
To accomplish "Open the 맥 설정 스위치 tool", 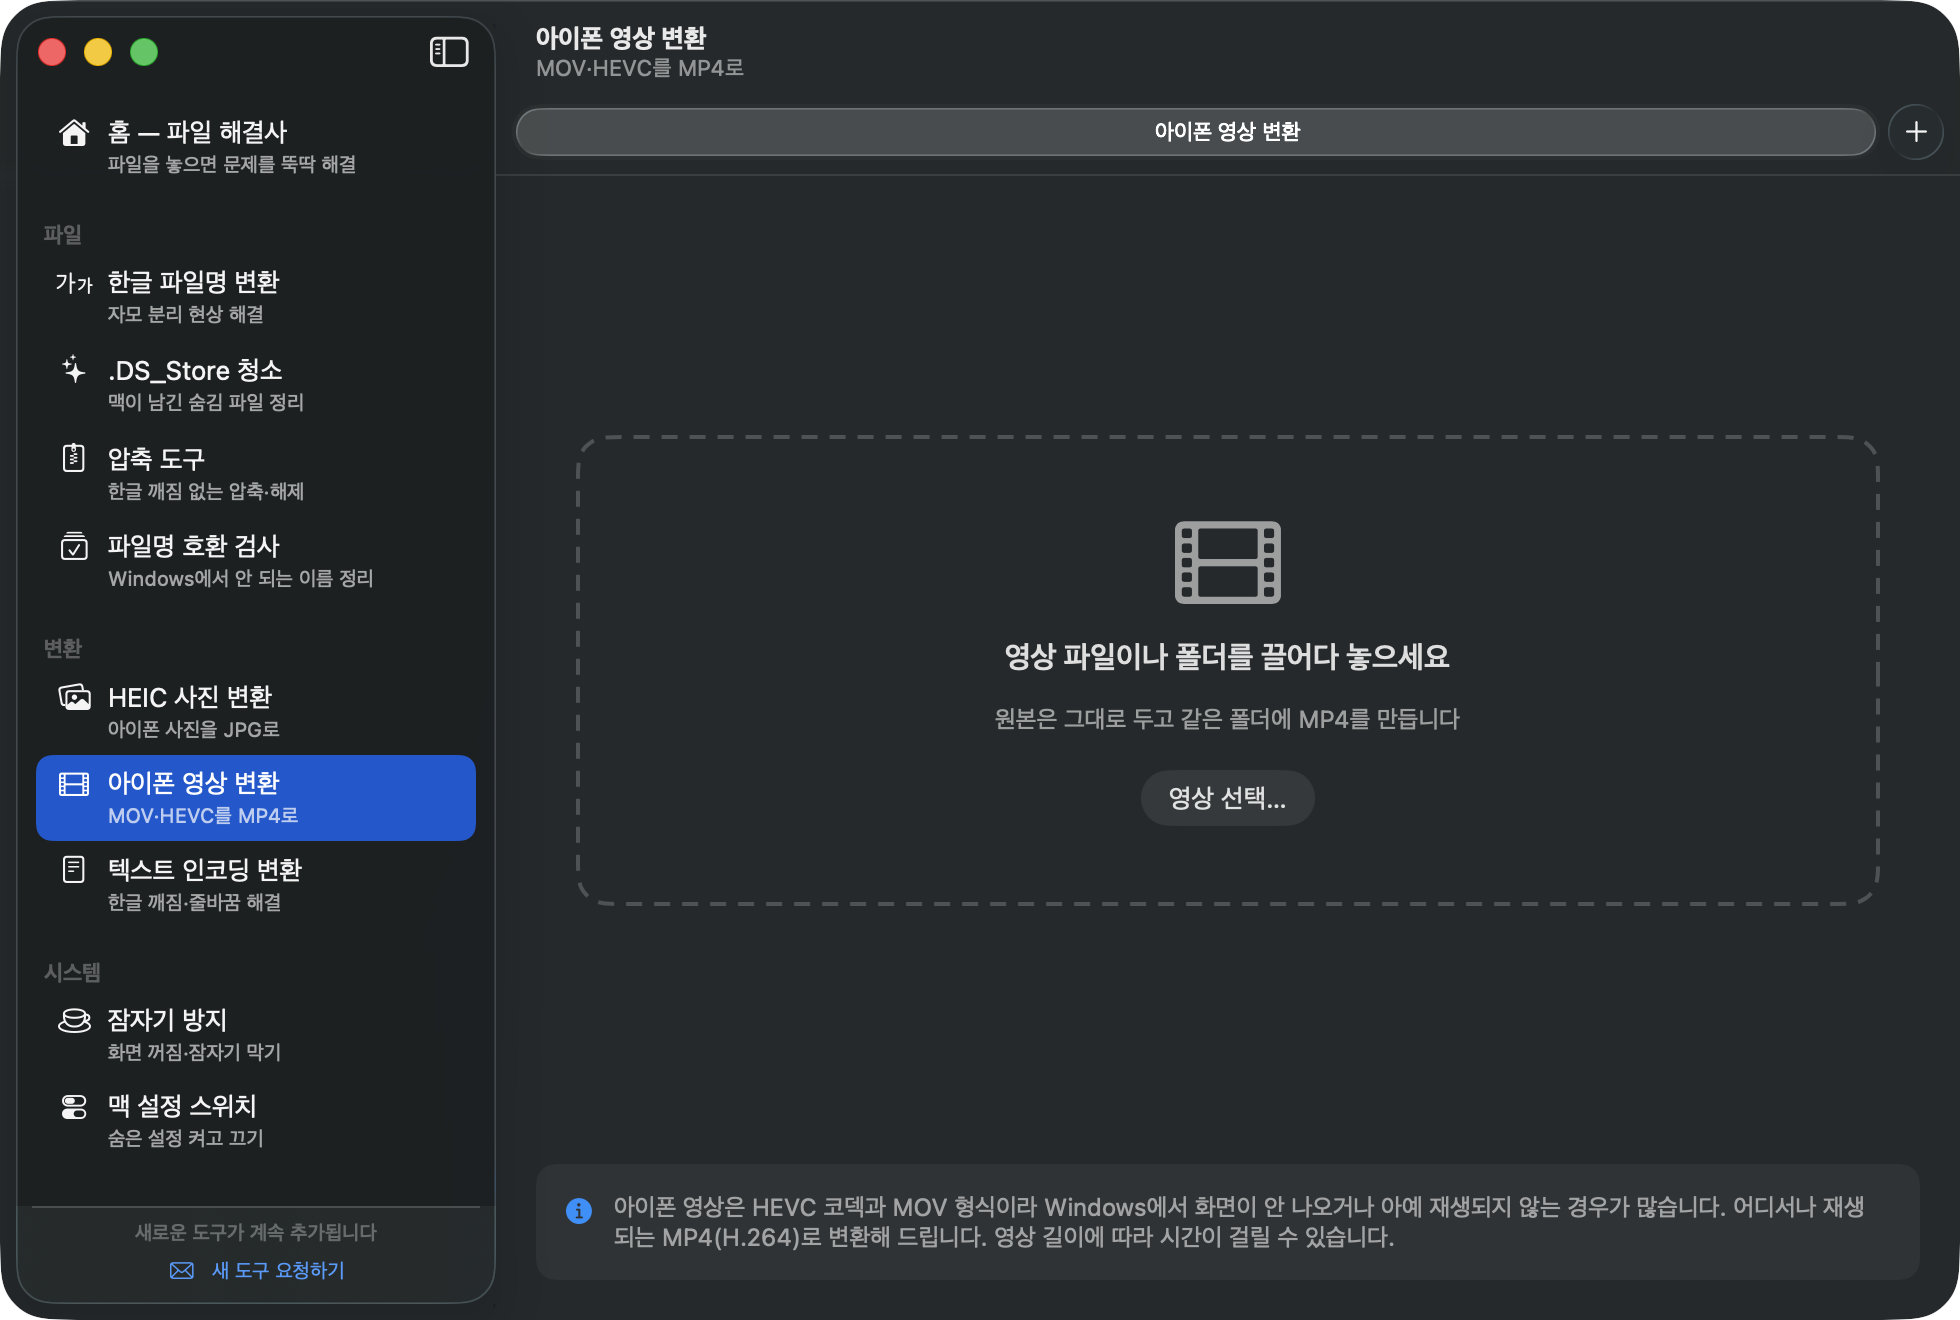I will (x=256, y=1120).
